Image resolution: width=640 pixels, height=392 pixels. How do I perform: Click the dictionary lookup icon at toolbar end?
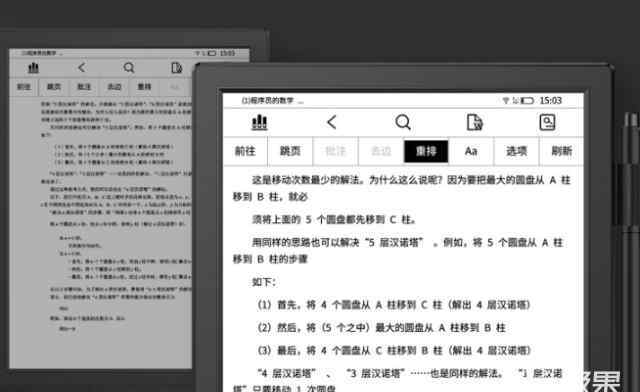click(x=547, y=122)
